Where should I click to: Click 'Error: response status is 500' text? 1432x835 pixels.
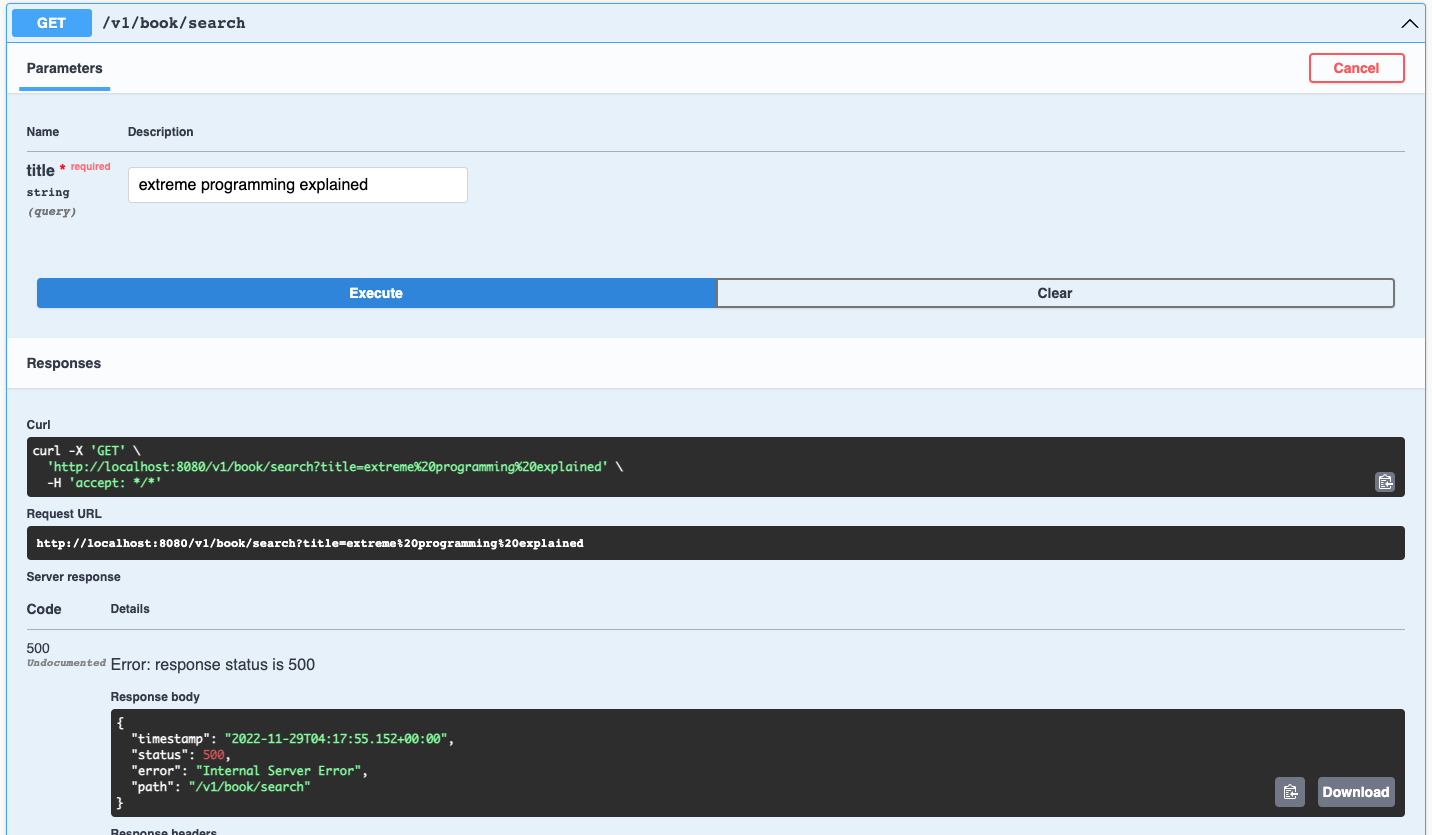tap(213, 665)
